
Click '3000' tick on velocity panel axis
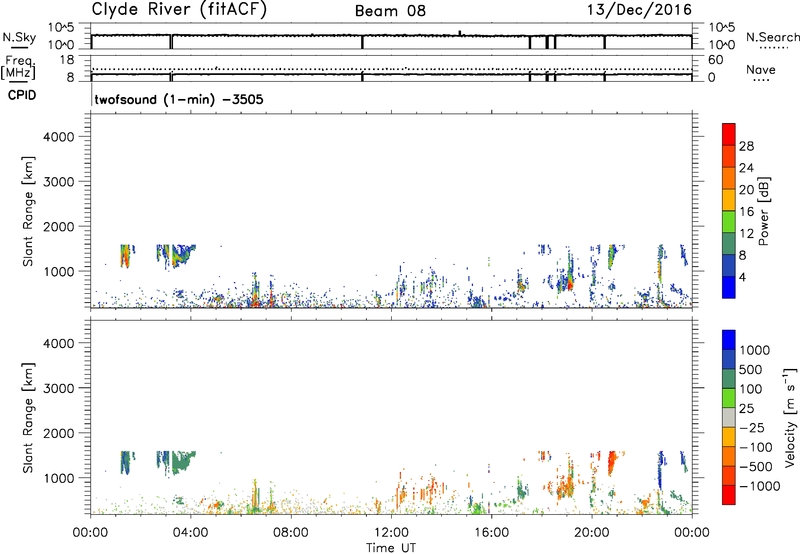coord(58,388)
